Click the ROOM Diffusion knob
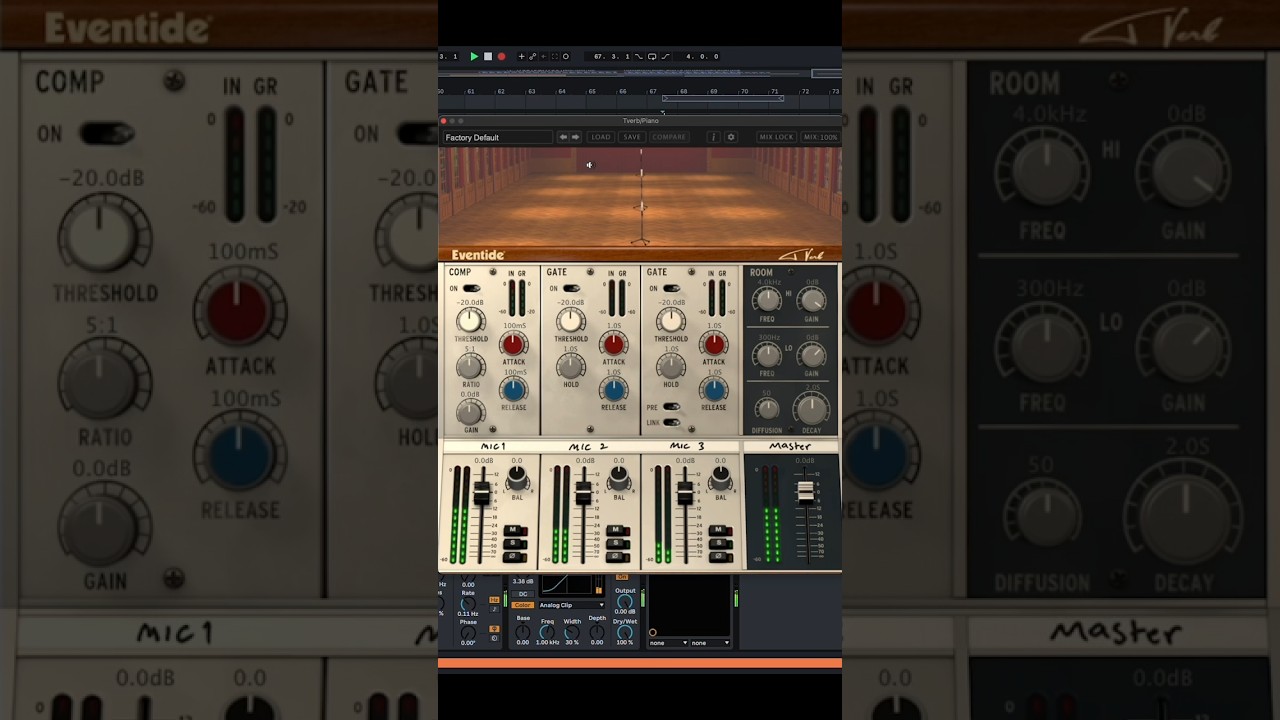Screen dimensions: 1280x720 766,408
